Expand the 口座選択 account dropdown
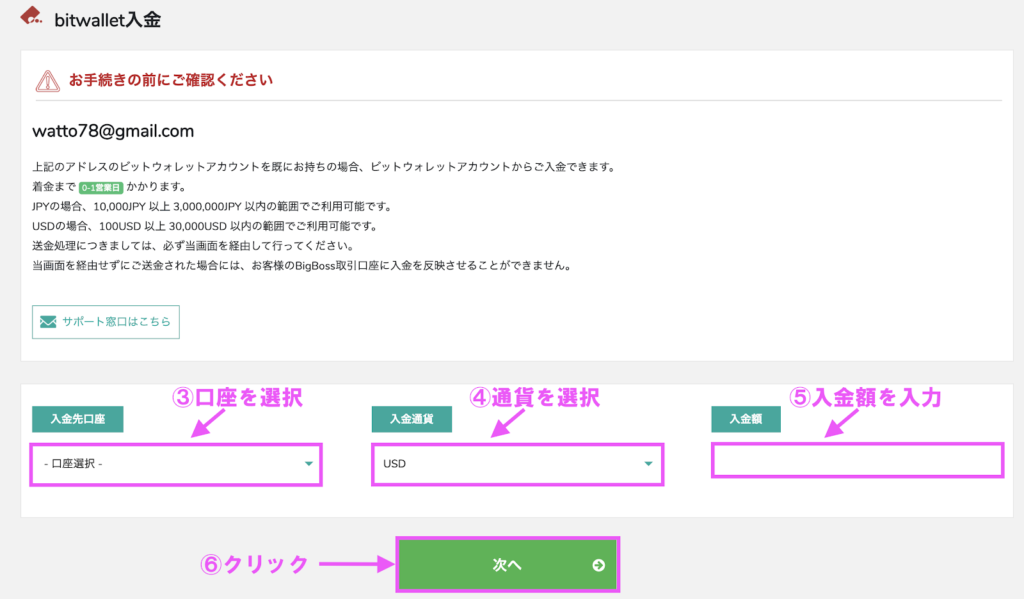The image size is (1024, 599). 176,464
